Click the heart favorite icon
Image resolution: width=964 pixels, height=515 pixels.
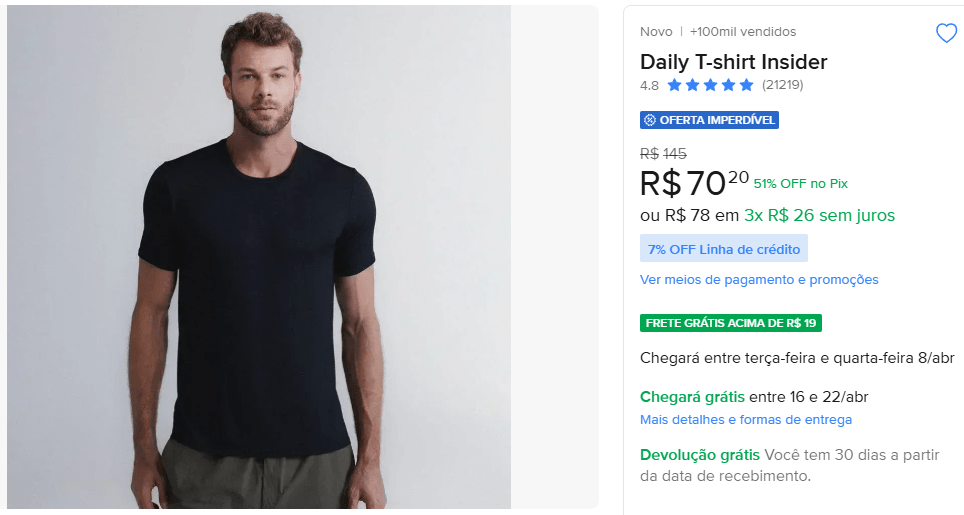946,34
